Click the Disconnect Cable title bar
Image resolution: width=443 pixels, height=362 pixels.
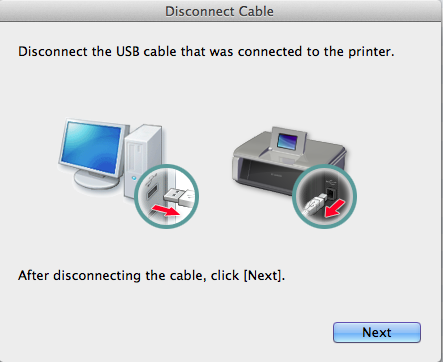click(x=219, y=11)
